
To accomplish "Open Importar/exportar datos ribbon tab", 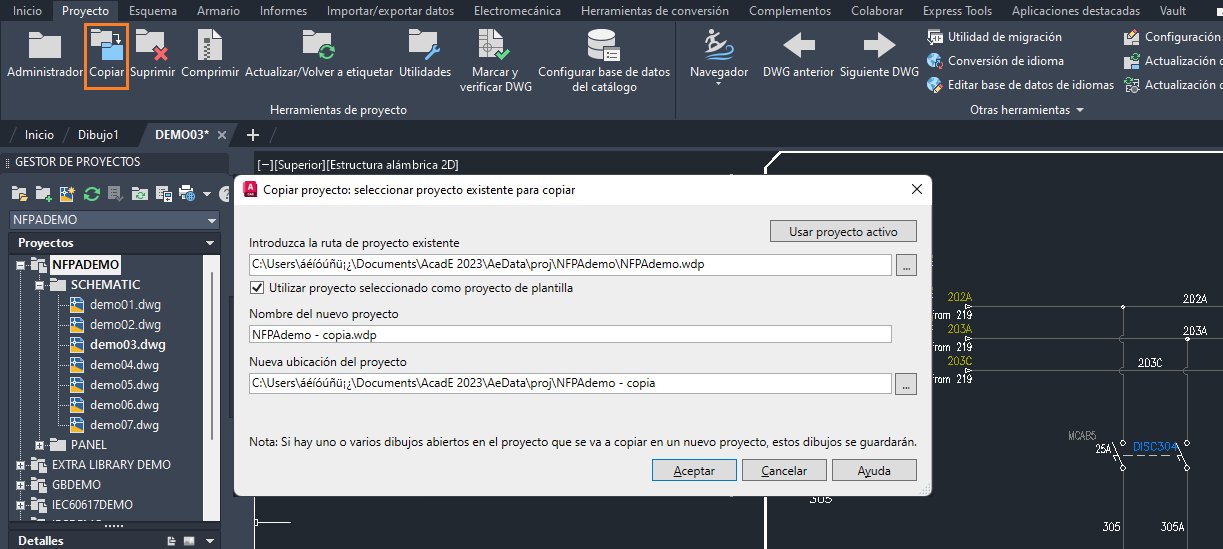I will tap(390, 11).
